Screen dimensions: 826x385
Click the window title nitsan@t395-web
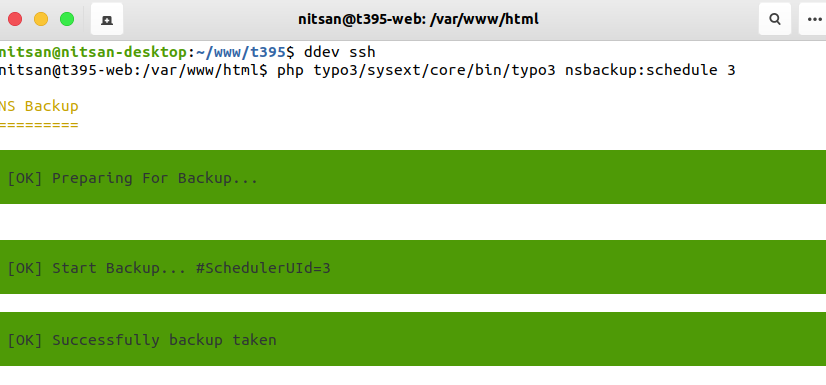coord(418,19)
